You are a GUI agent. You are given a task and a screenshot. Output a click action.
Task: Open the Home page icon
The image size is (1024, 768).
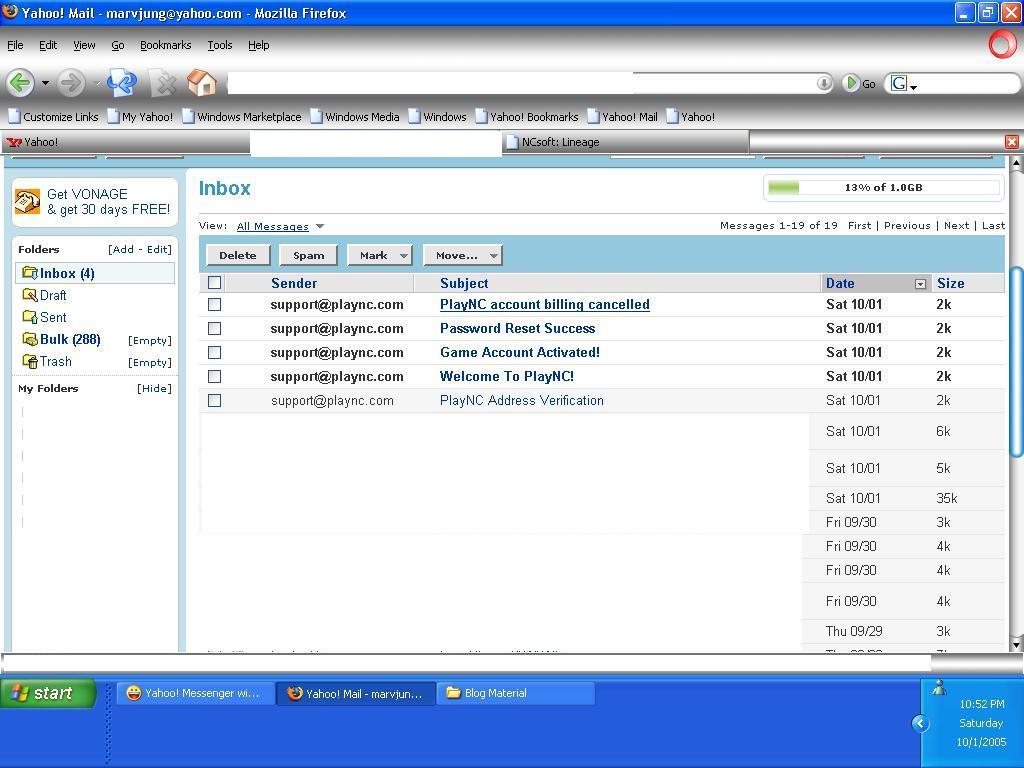(x=202, y=83)
